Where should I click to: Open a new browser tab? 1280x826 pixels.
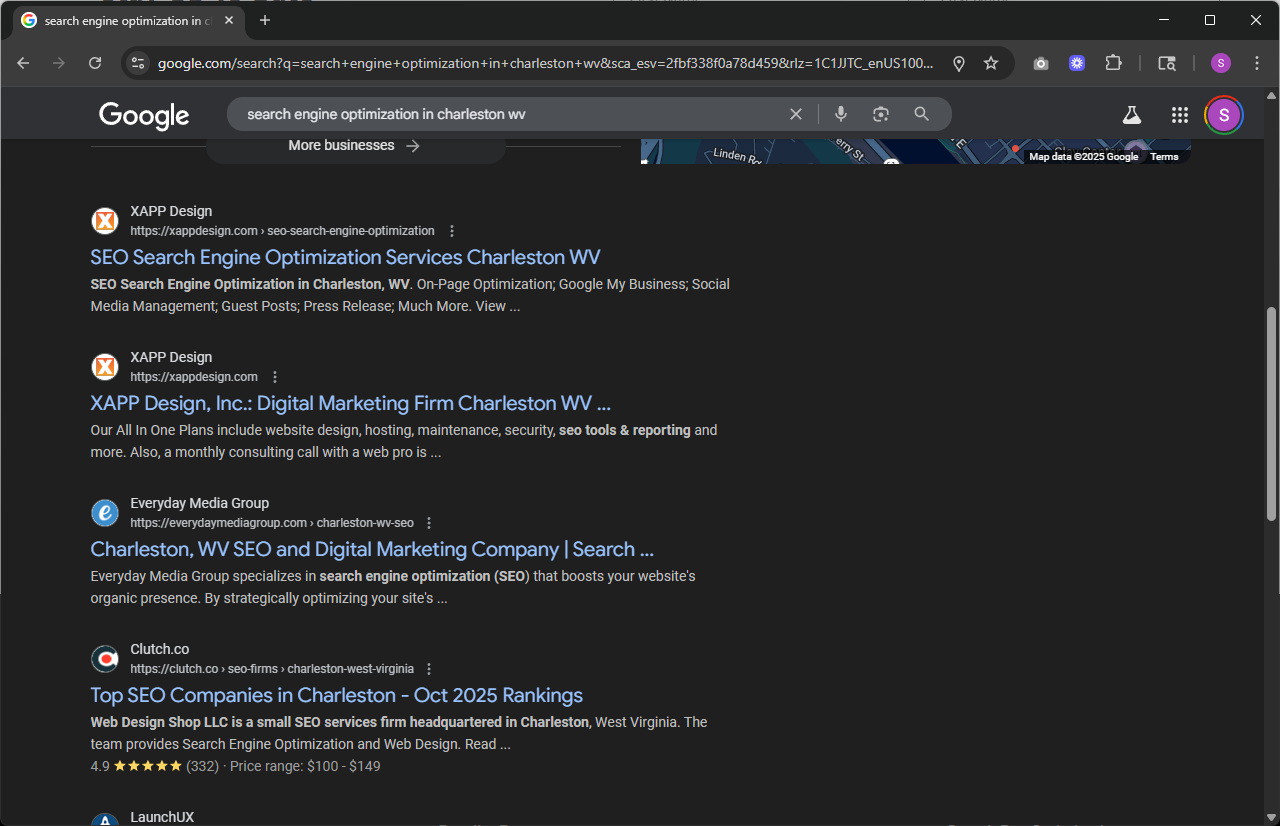265,20
